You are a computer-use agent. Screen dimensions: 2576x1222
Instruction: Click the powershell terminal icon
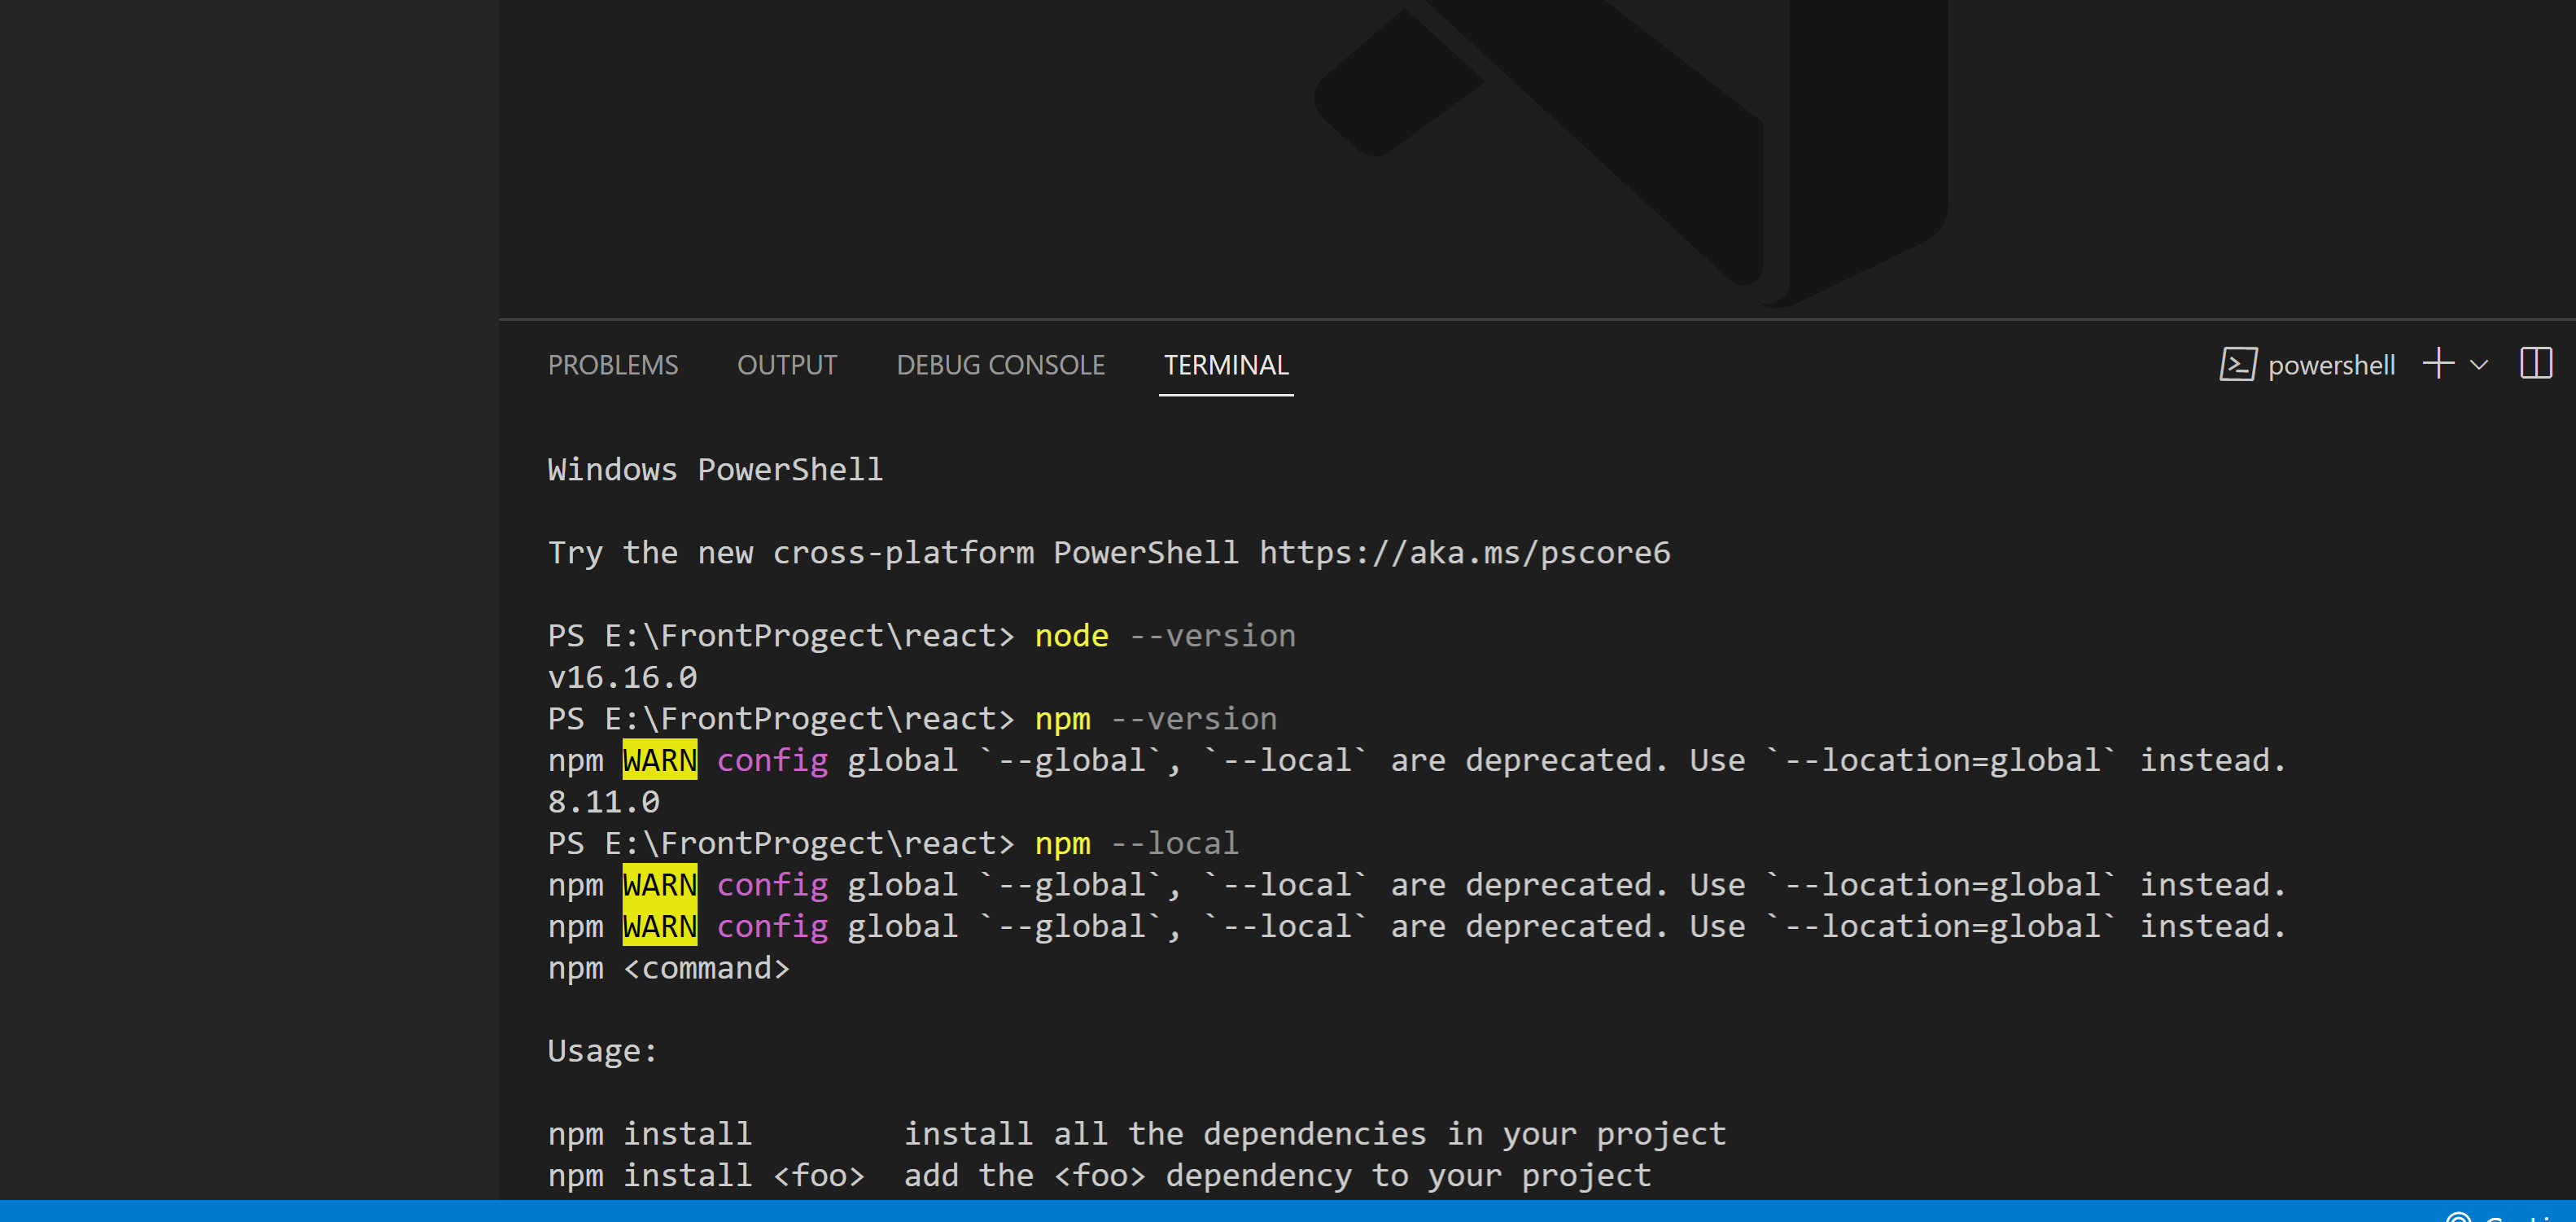click(2237, 364)
